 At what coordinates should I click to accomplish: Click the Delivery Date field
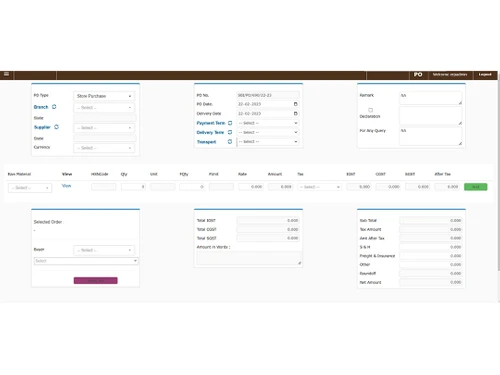(x=268, y=113)
